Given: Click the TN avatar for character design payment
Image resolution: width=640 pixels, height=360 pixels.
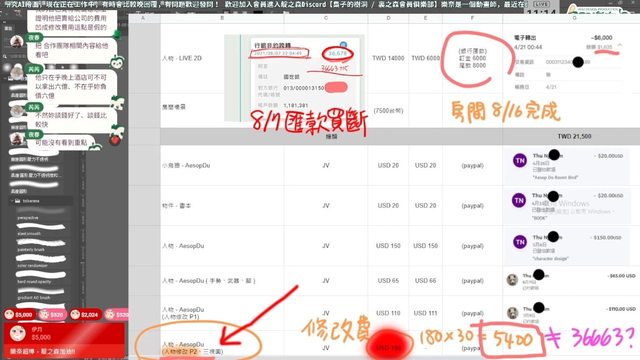Looking at the screenshot, I should [519, 242].
